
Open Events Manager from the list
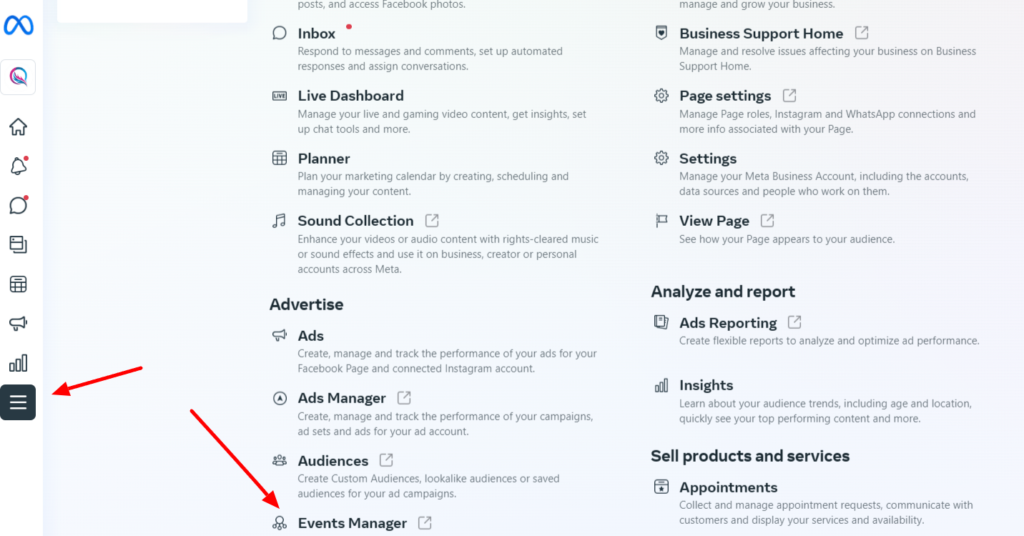point(352,523)
